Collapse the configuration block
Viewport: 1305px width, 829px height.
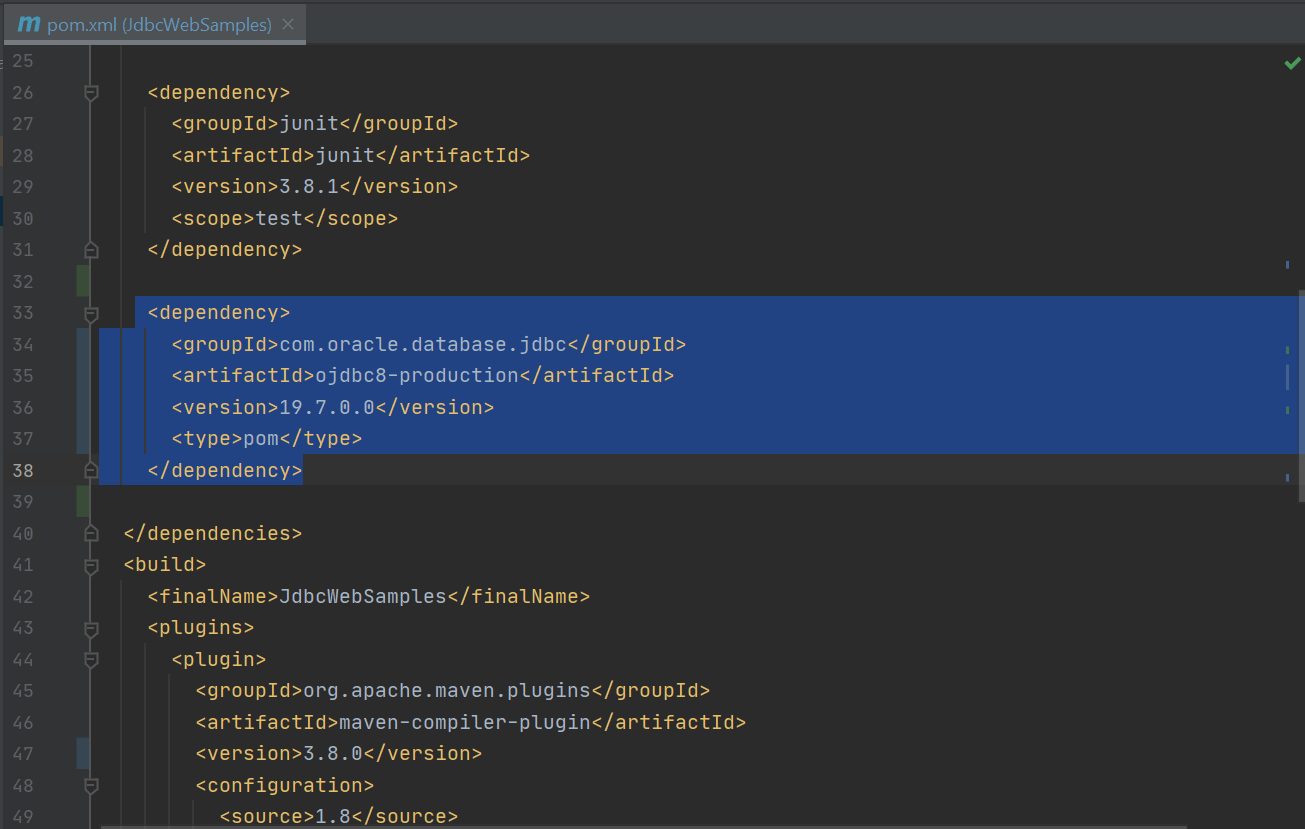tap(90, 785)
